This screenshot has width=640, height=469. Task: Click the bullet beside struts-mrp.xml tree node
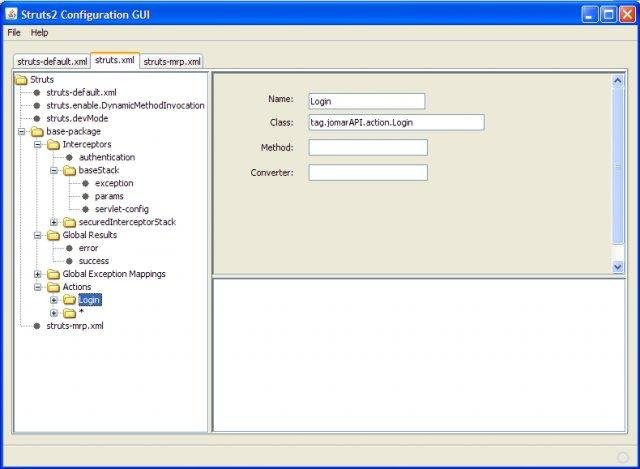click(37, 326)
